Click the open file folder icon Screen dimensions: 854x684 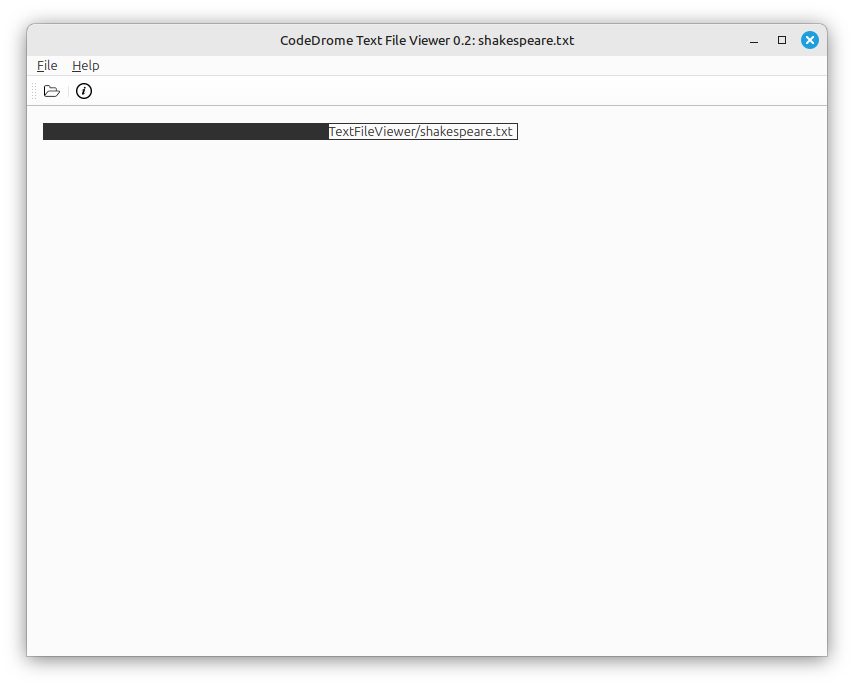52,91
